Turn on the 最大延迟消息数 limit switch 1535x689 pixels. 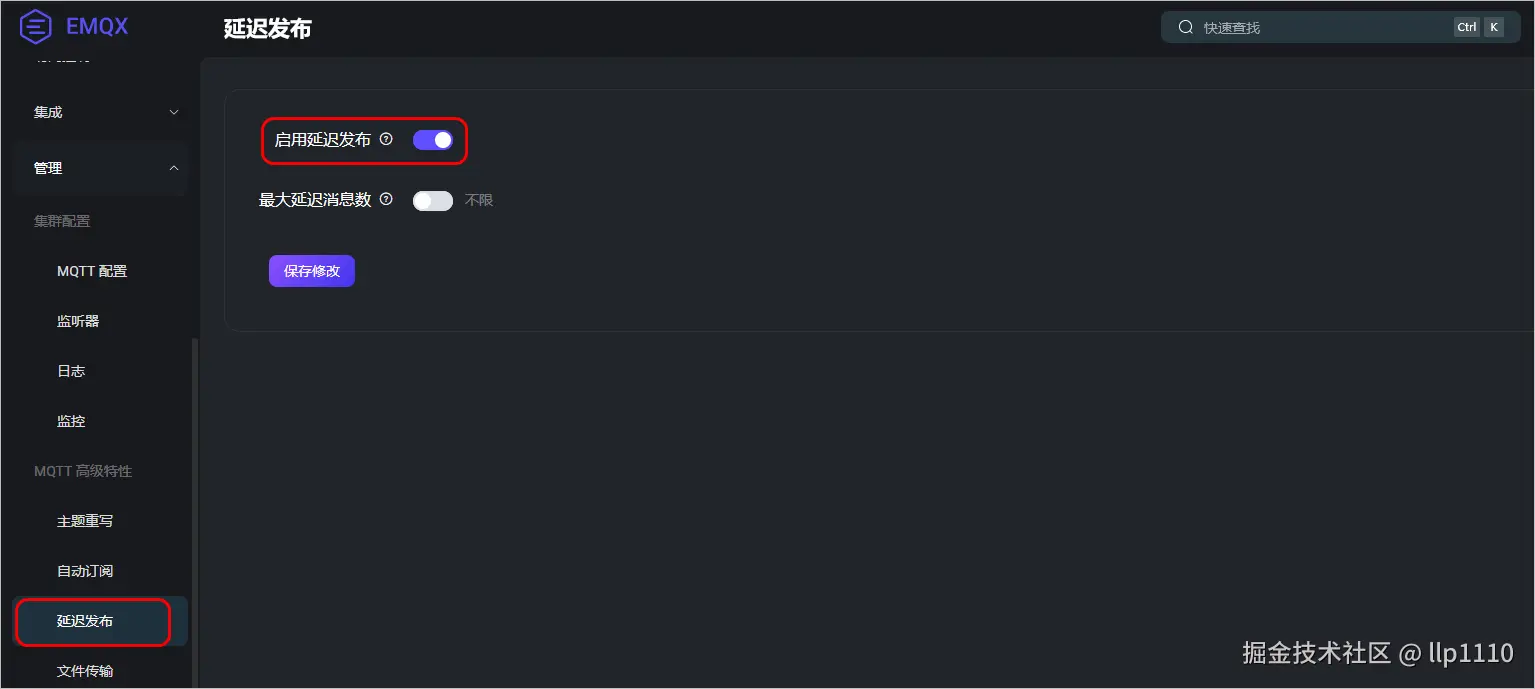coord(433,200)
